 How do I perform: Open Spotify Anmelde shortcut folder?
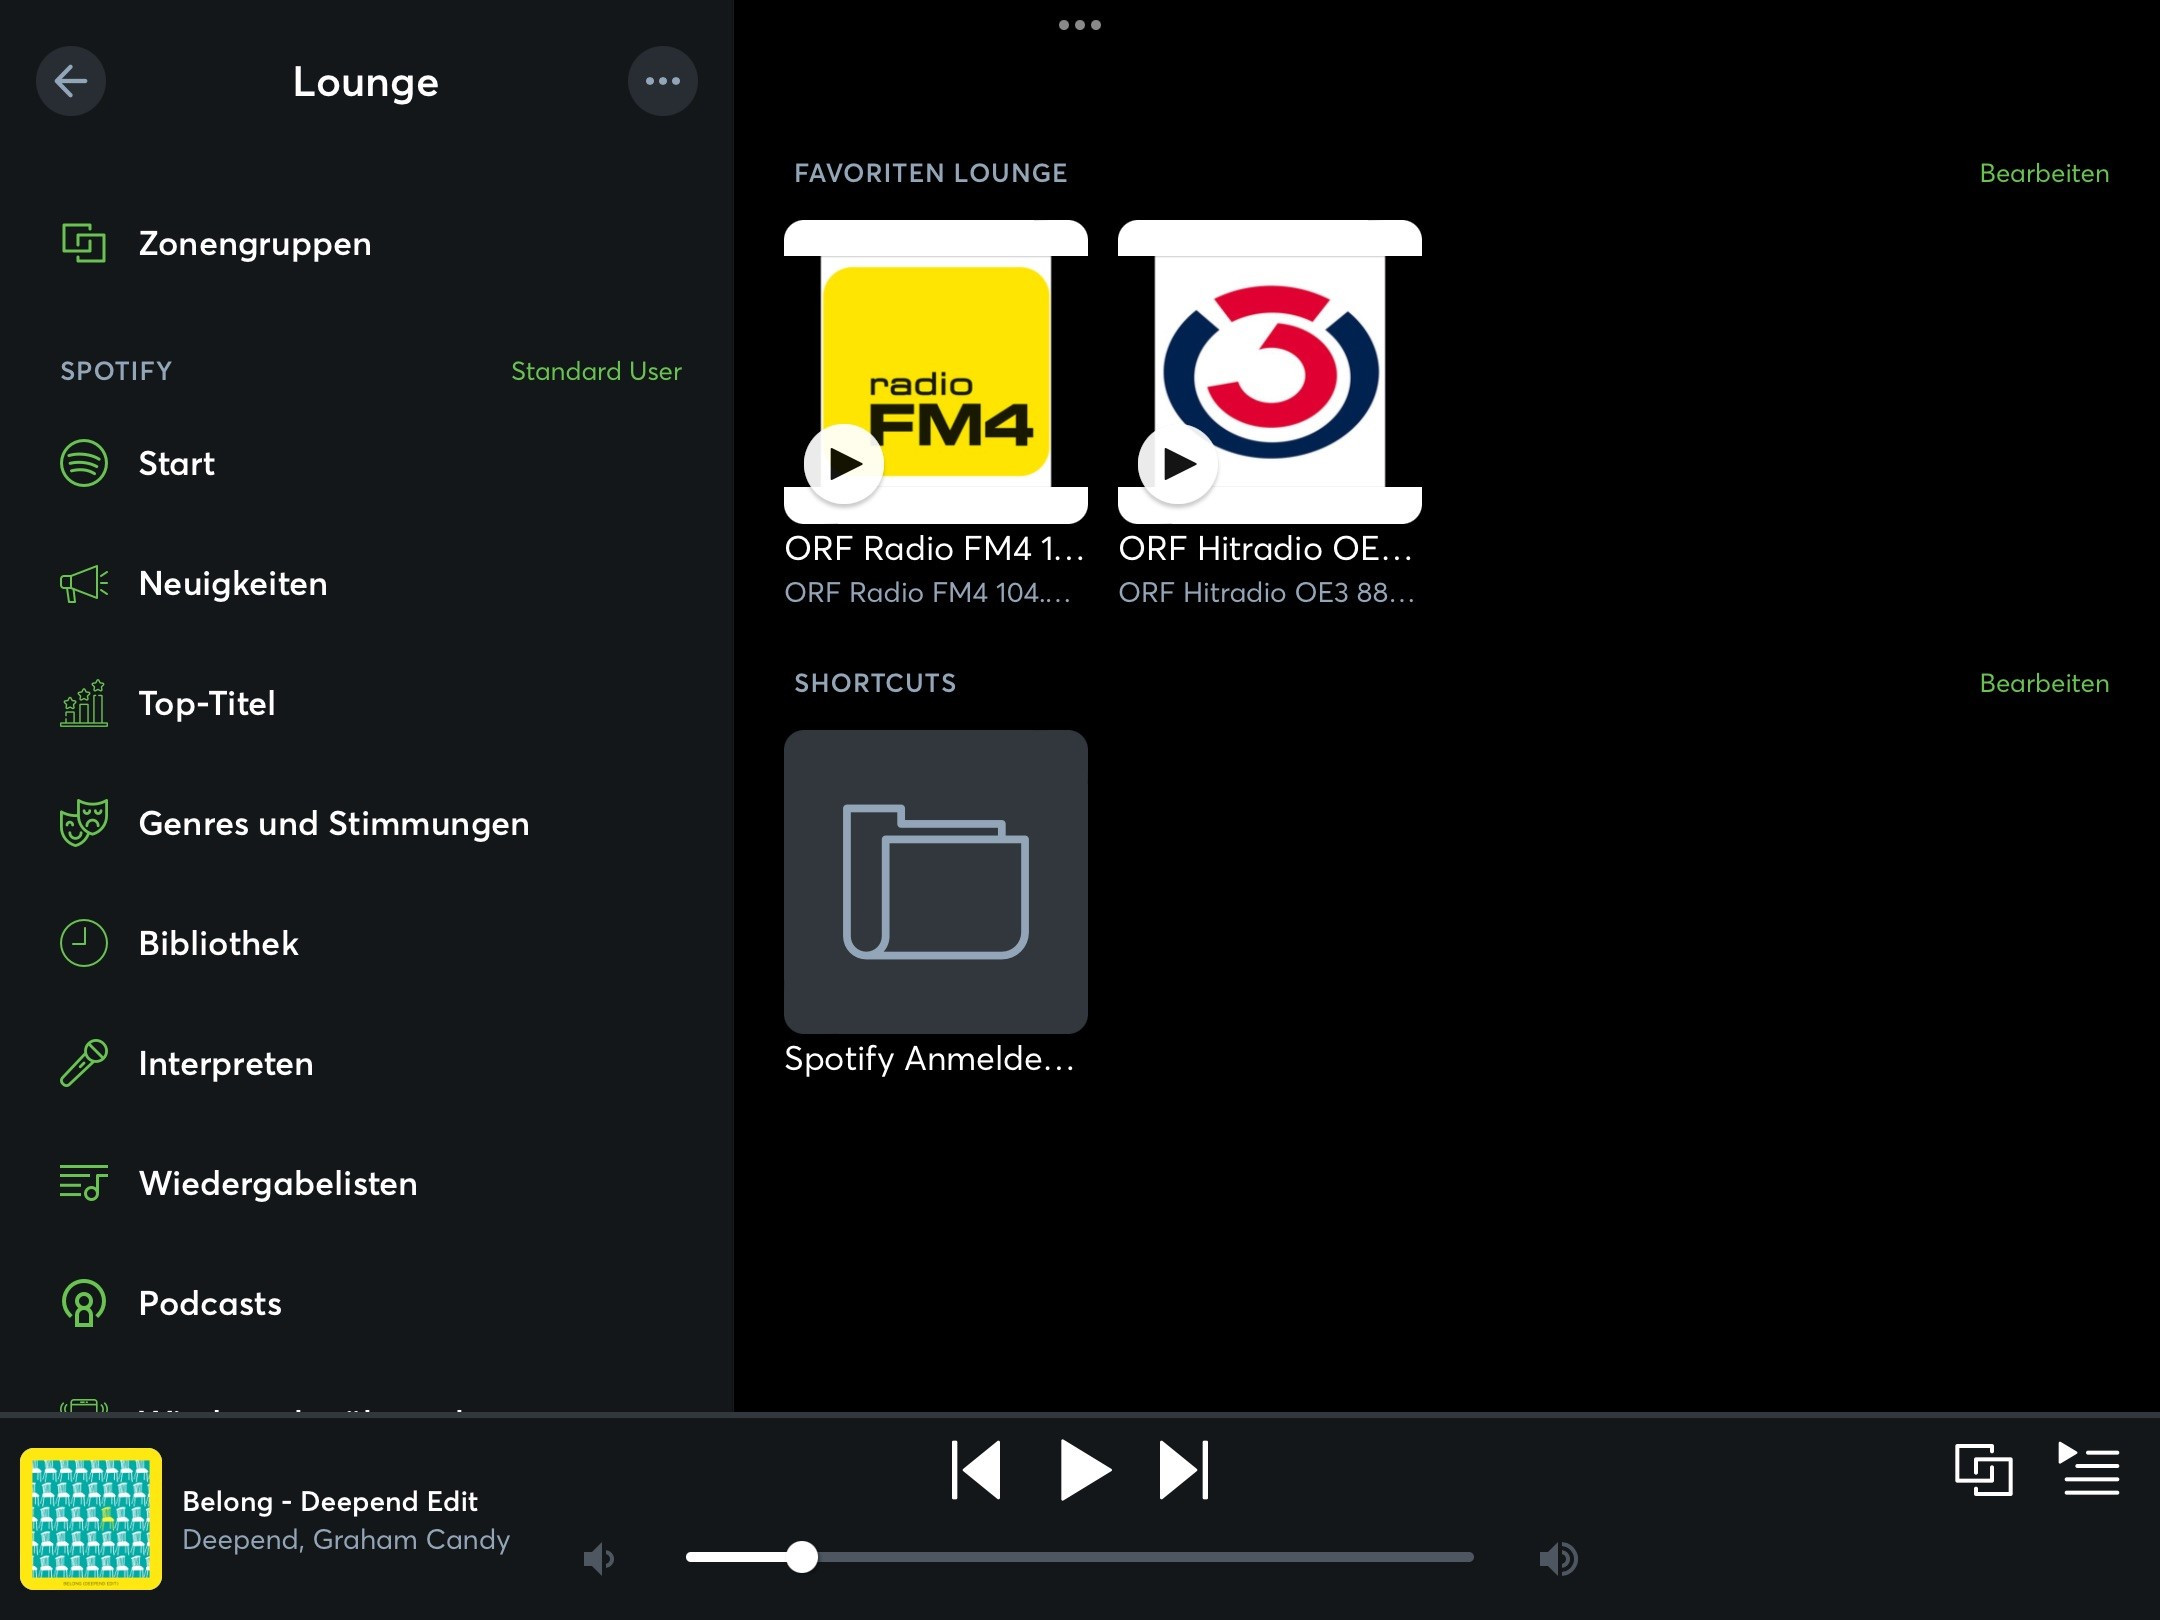(935, 881)
